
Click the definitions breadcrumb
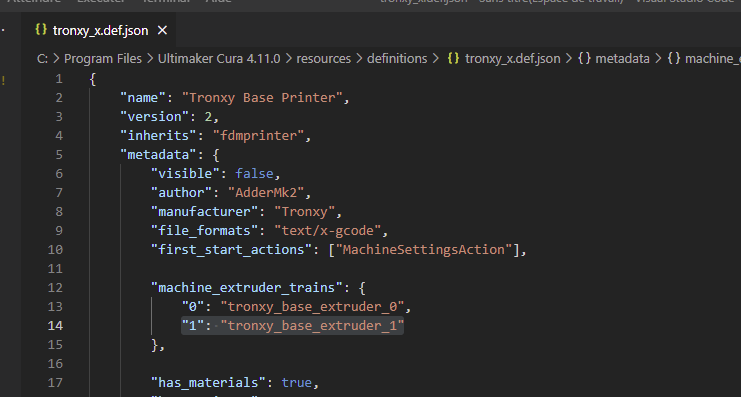point(397,59)
